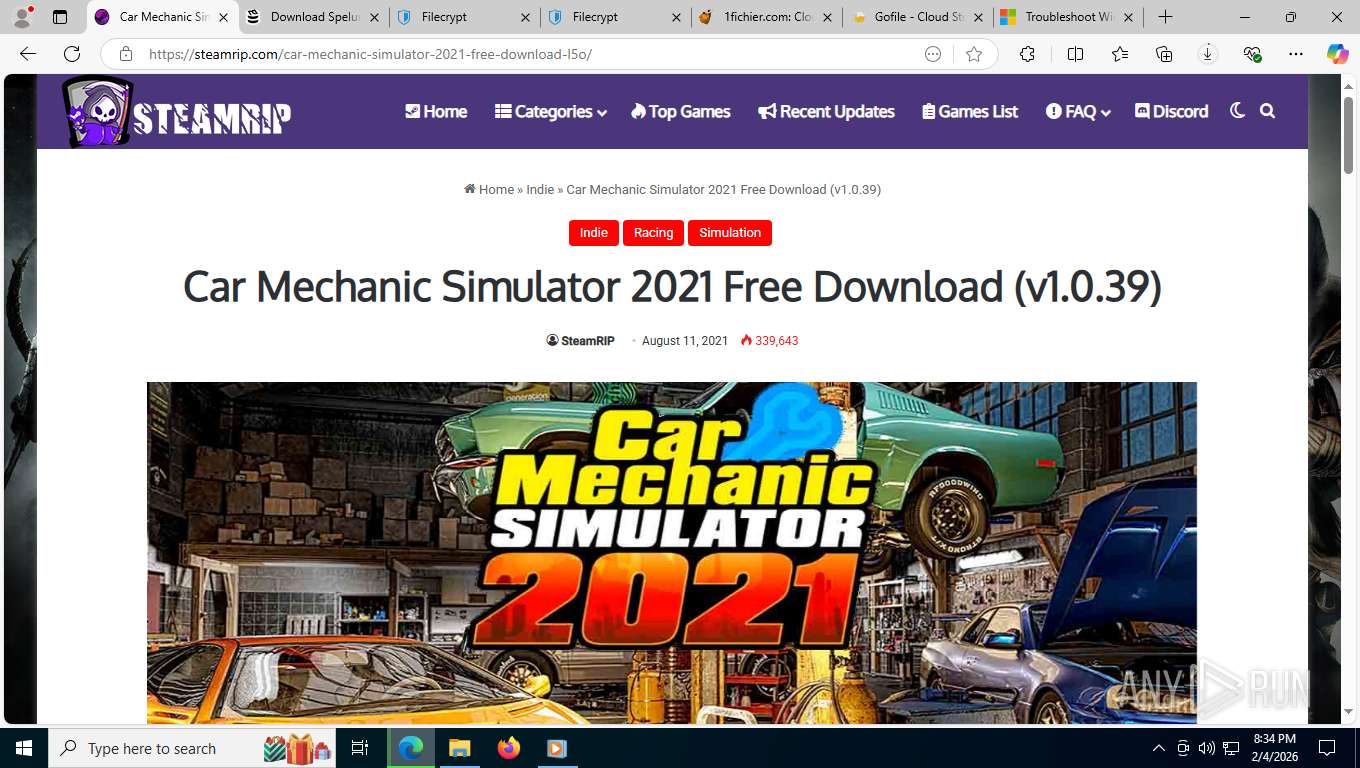Open Recent Updates nav item
This screenshot has width=1360, height=768.
coord(826,111)
